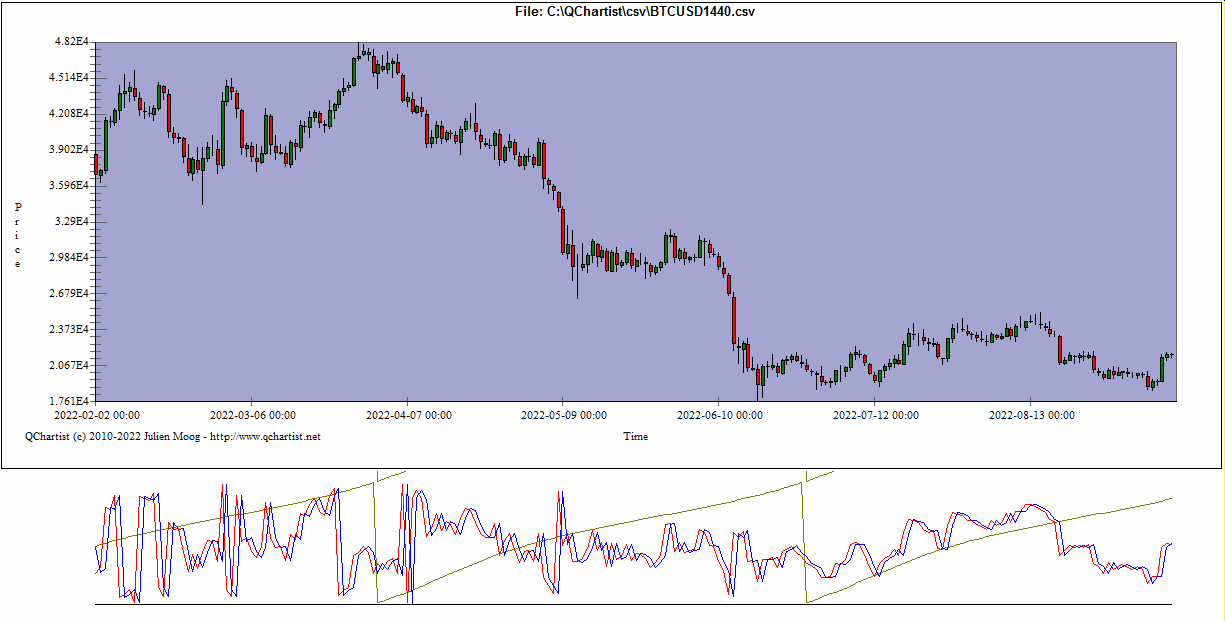Viewport: 1225px width, 621px height.
Task: Click the 3.29E4 price axis label
Action: [x=73, y=222]
